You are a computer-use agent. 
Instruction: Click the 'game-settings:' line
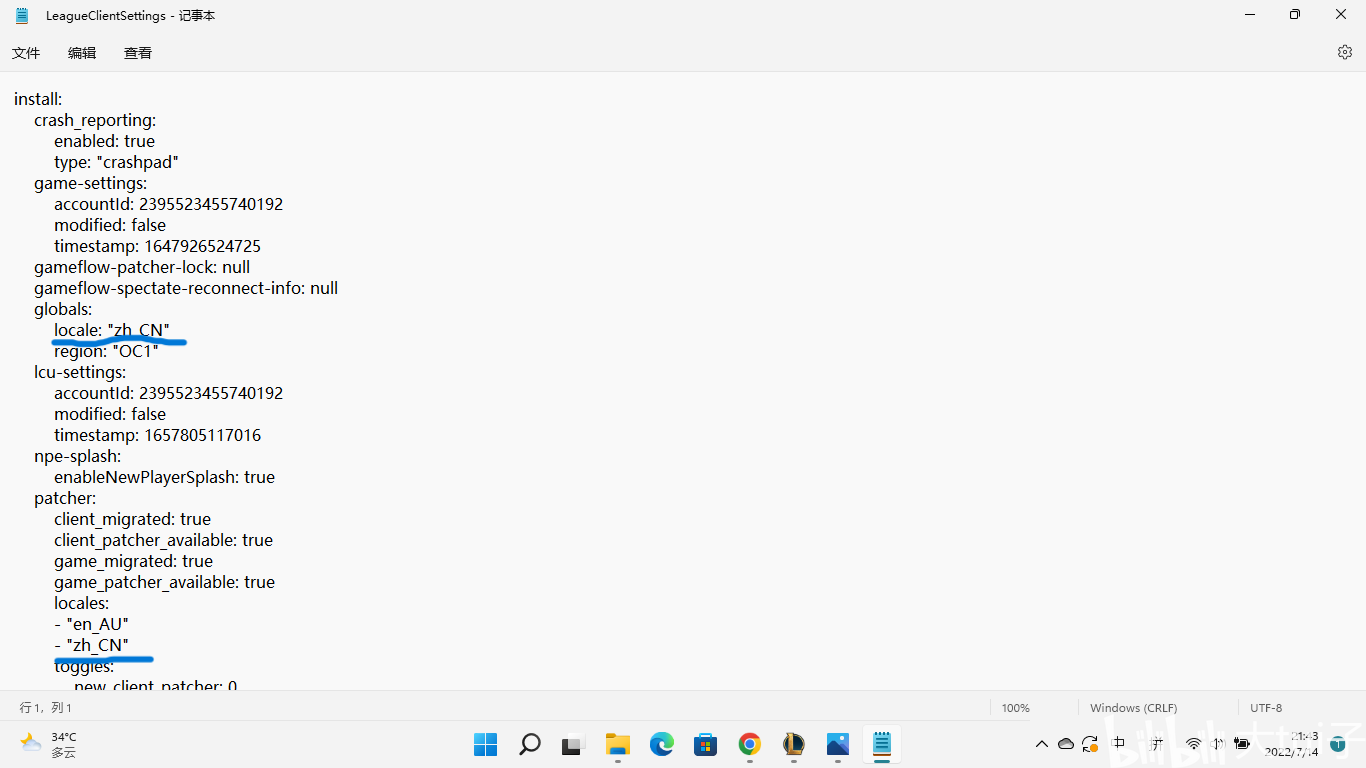click(x=90, y=183)
